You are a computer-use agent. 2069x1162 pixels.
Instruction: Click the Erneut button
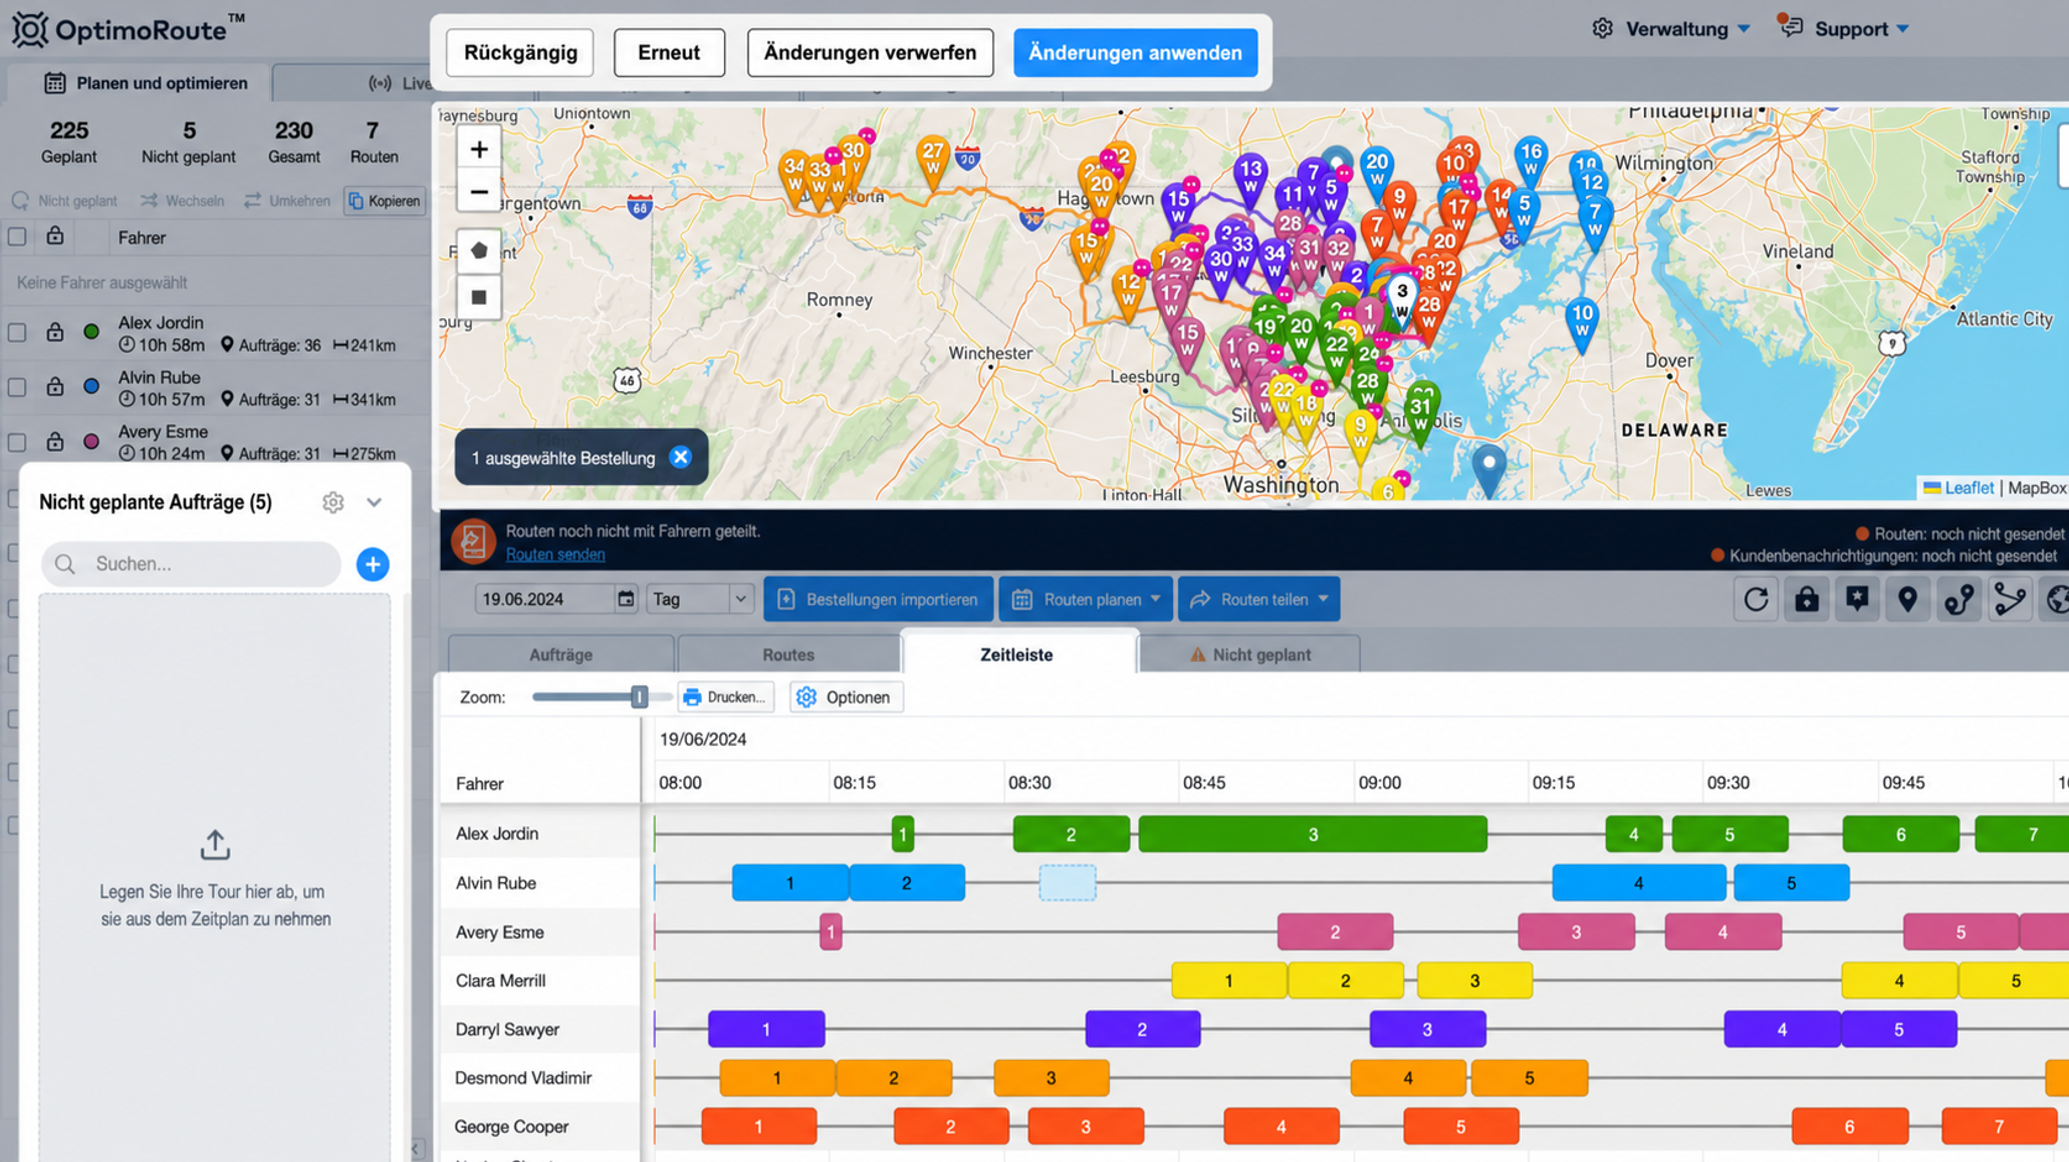coord(669,53)
